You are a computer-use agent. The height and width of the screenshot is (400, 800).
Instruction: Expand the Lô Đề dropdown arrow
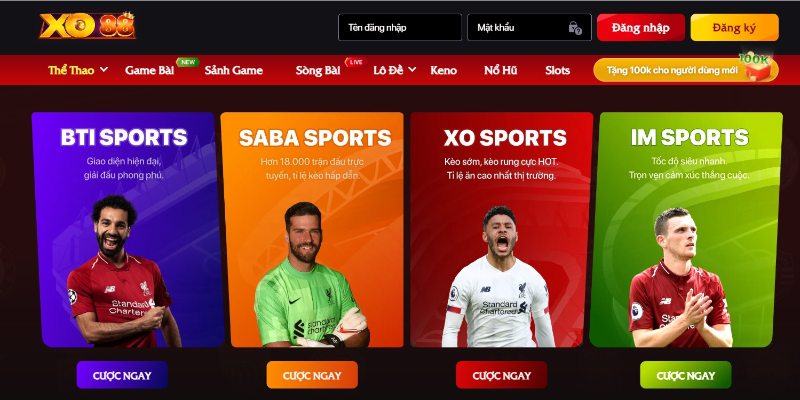[x=412, y=69]
